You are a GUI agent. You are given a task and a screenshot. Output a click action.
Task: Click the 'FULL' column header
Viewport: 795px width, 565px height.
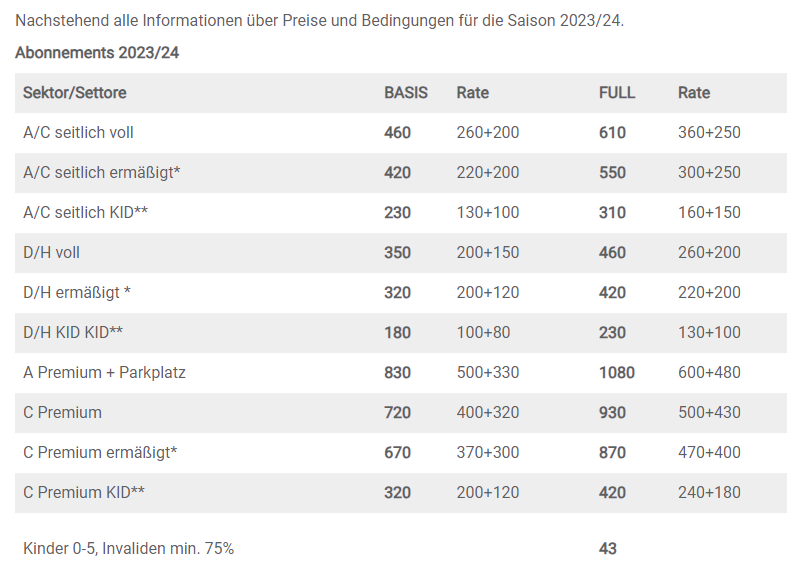pyautogui.click(x=617, y=93)
